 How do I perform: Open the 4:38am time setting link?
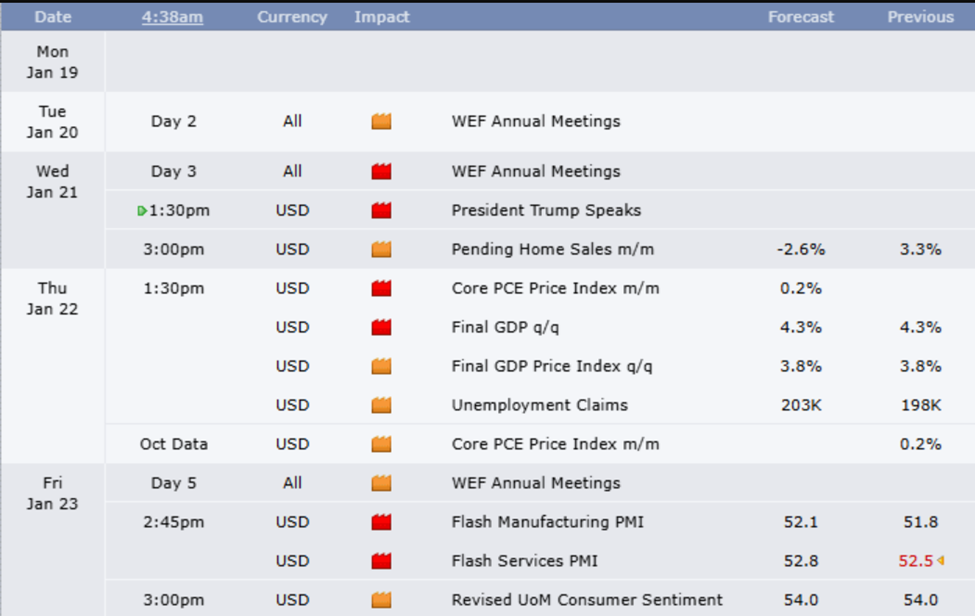(172, 17)
